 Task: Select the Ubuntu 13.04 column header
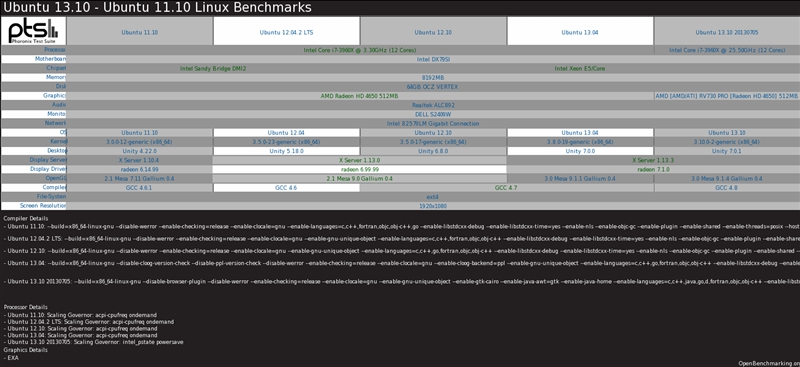tap(580, 32)
